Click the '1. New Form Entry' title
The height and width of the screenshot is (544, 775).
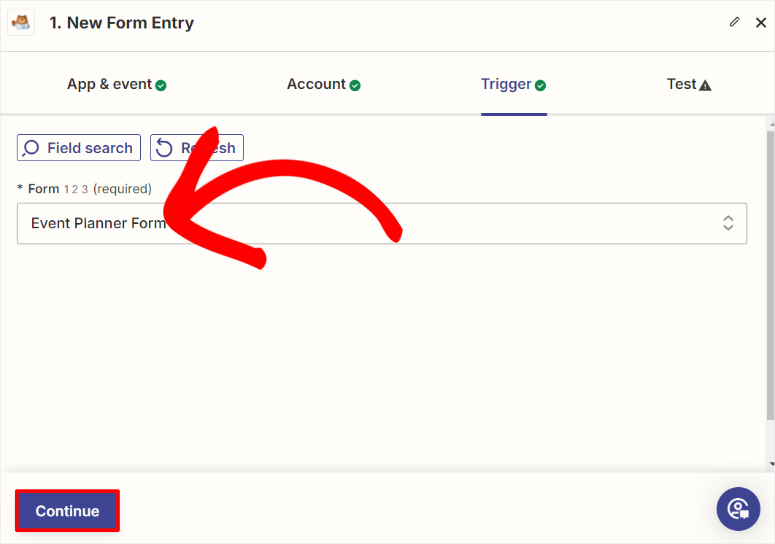(122, 23)
